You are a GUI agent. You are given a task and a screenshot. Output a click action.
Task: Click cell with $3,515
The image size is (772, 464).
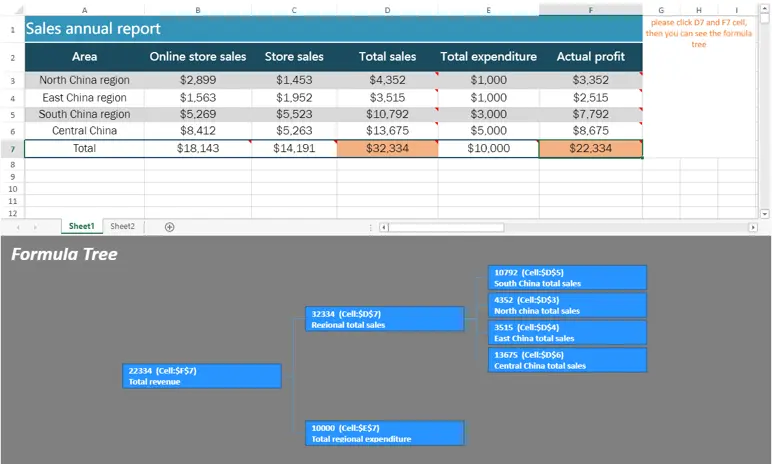(387, 98)
